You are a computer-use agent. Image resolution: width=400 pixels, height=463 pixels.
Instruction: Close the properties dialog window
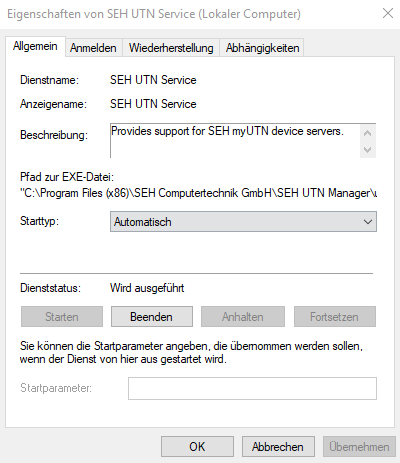388,14
